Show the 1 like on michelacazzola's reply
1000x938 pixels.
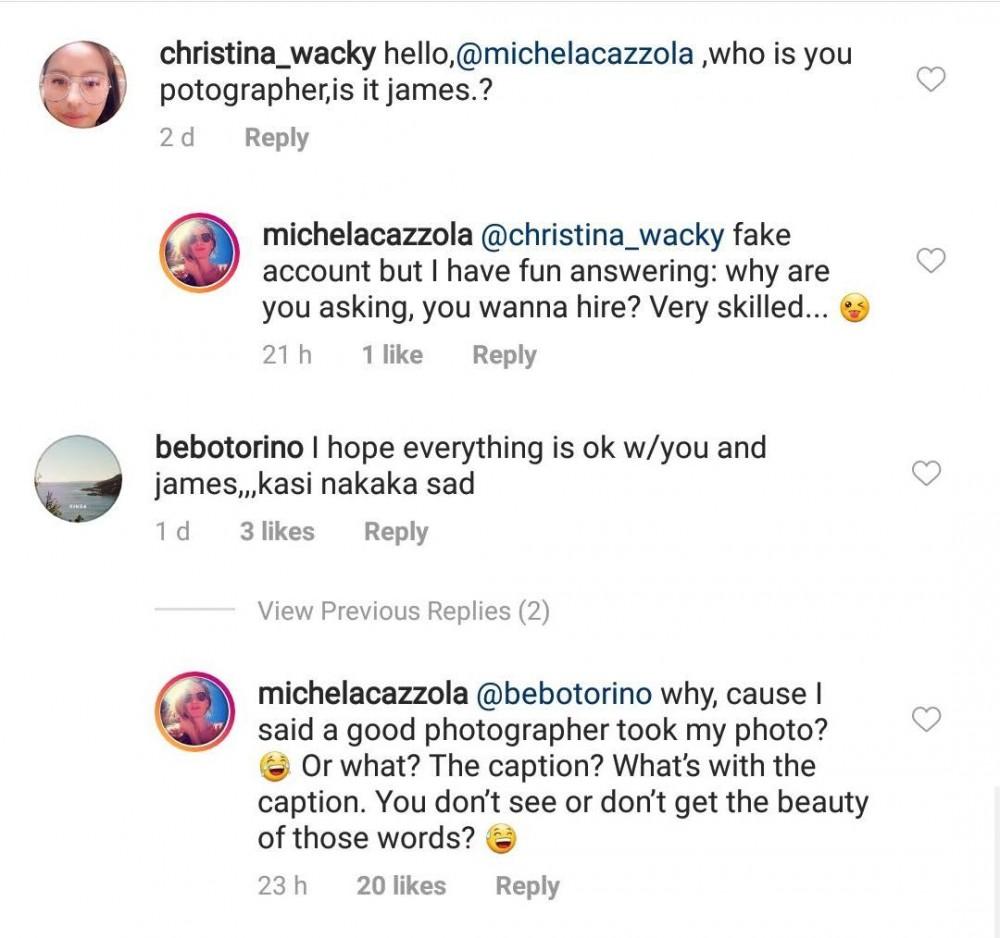(x=392, y=355)
